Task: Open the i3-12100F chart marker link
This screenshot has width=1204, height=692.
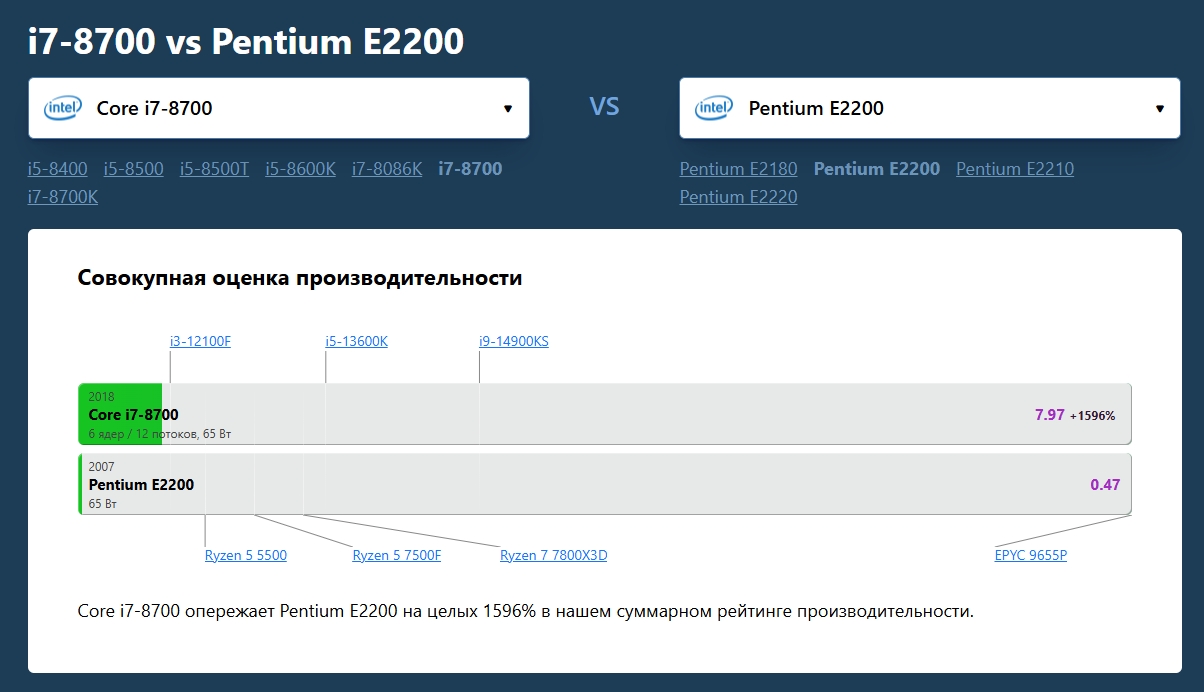Action: point(200,341)
